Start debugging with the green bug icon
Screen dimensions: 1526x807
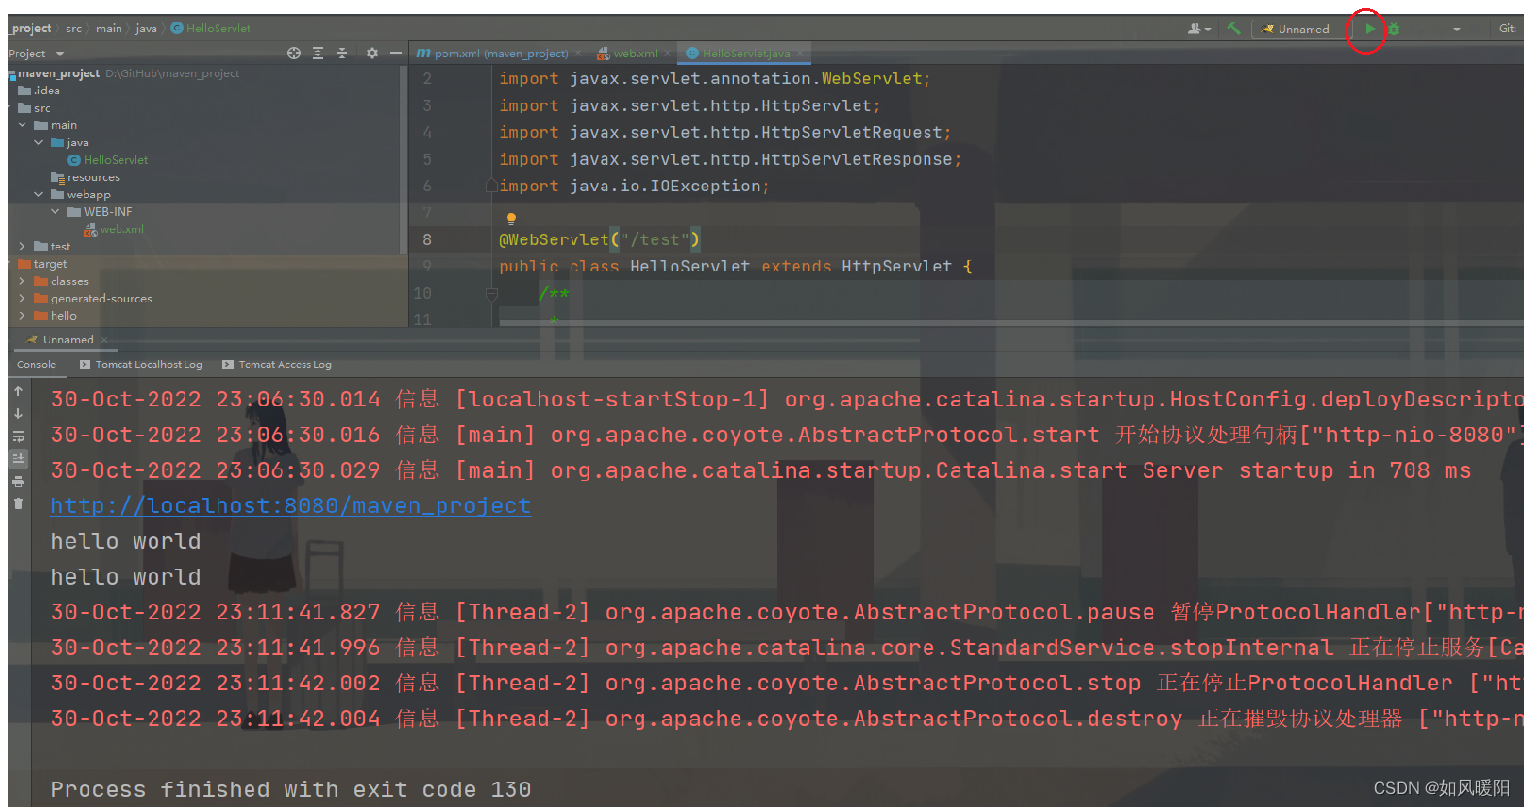click(1394, 29)
